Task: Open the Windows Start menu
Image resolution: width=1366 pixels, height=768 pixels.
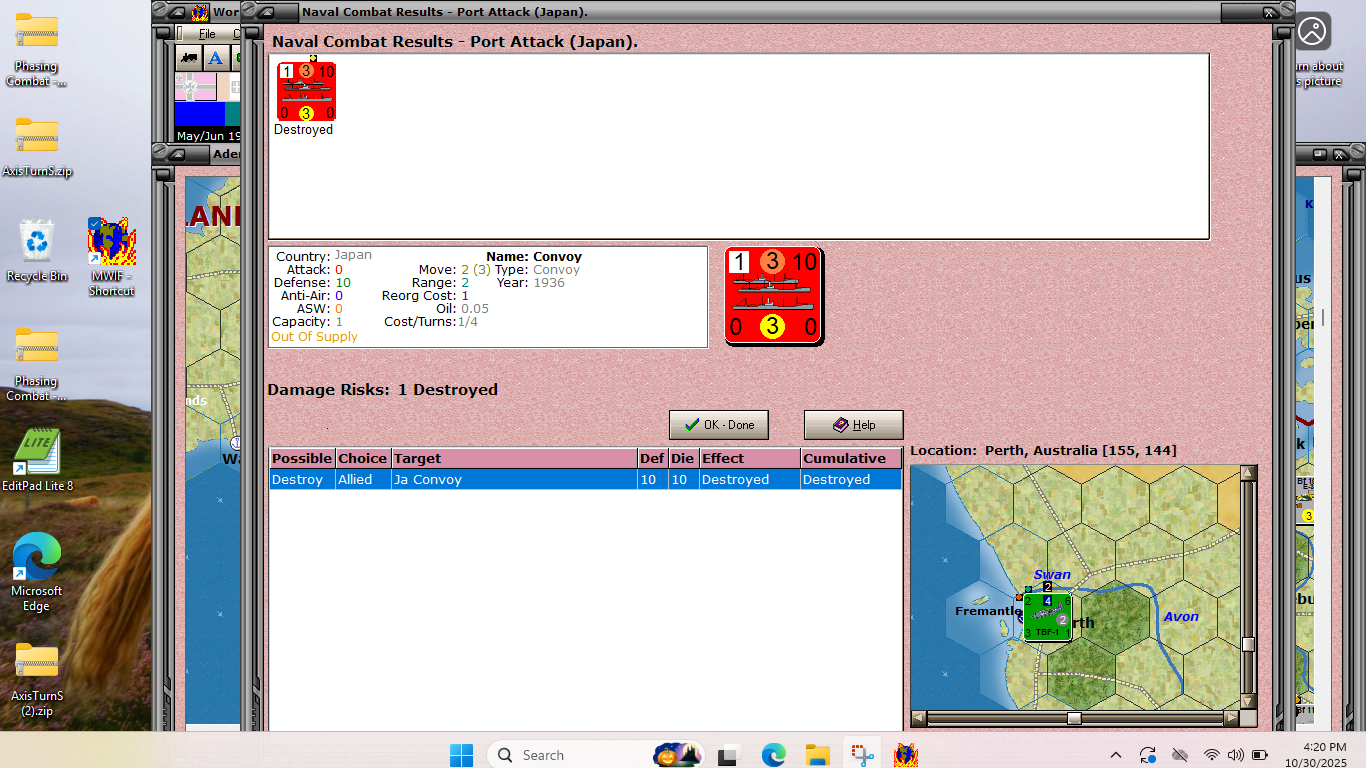Action: pyautogui.click(x=461, y=754)
